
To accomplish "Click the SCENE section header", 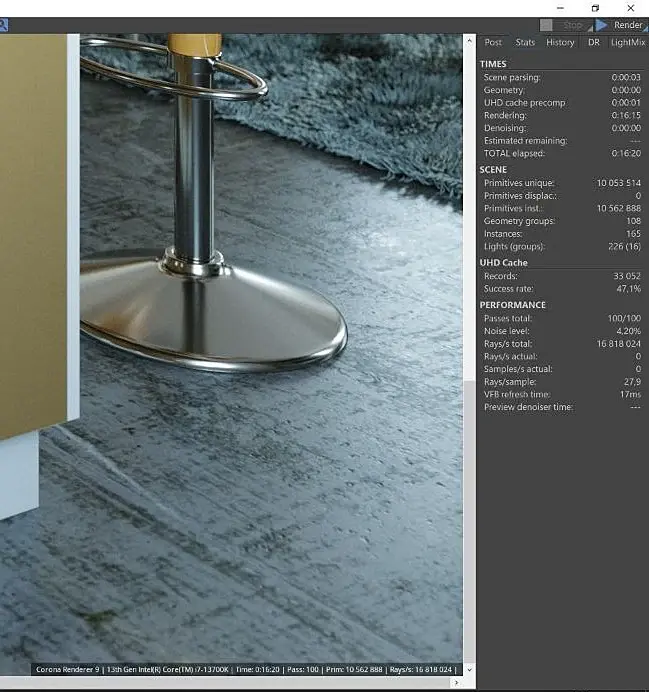I will pos(493,170).
